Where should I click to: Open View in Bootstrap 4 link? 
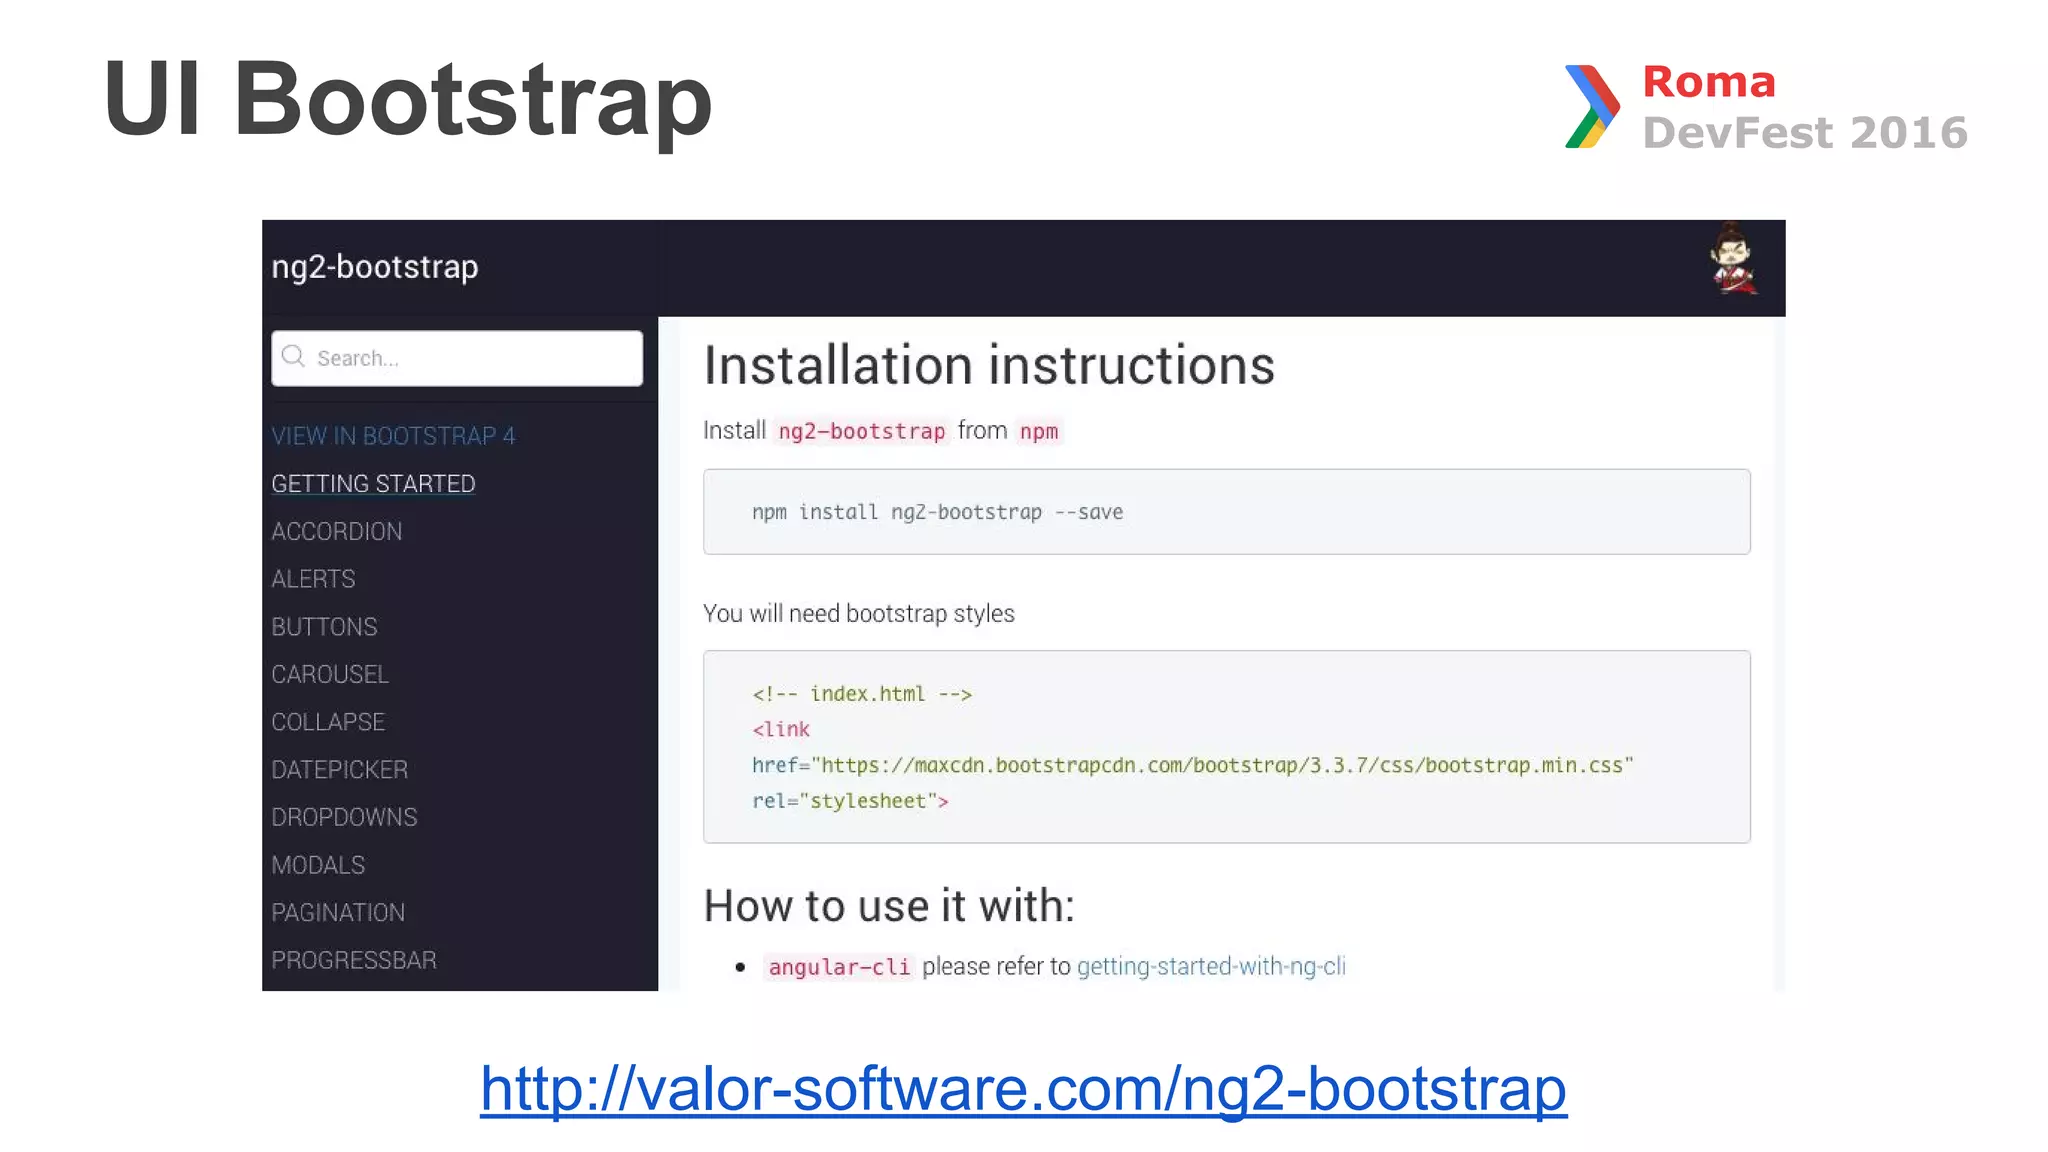point(393,436)
